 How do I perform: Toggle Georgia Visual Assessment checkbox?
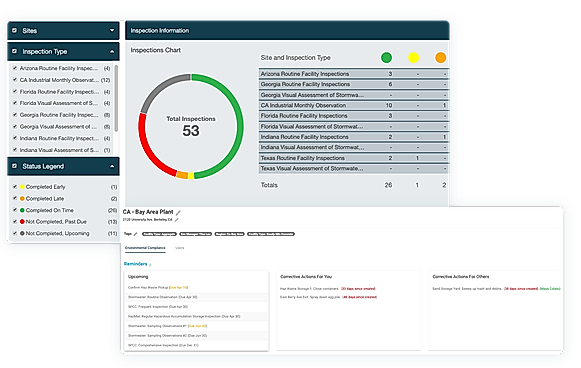15,126
